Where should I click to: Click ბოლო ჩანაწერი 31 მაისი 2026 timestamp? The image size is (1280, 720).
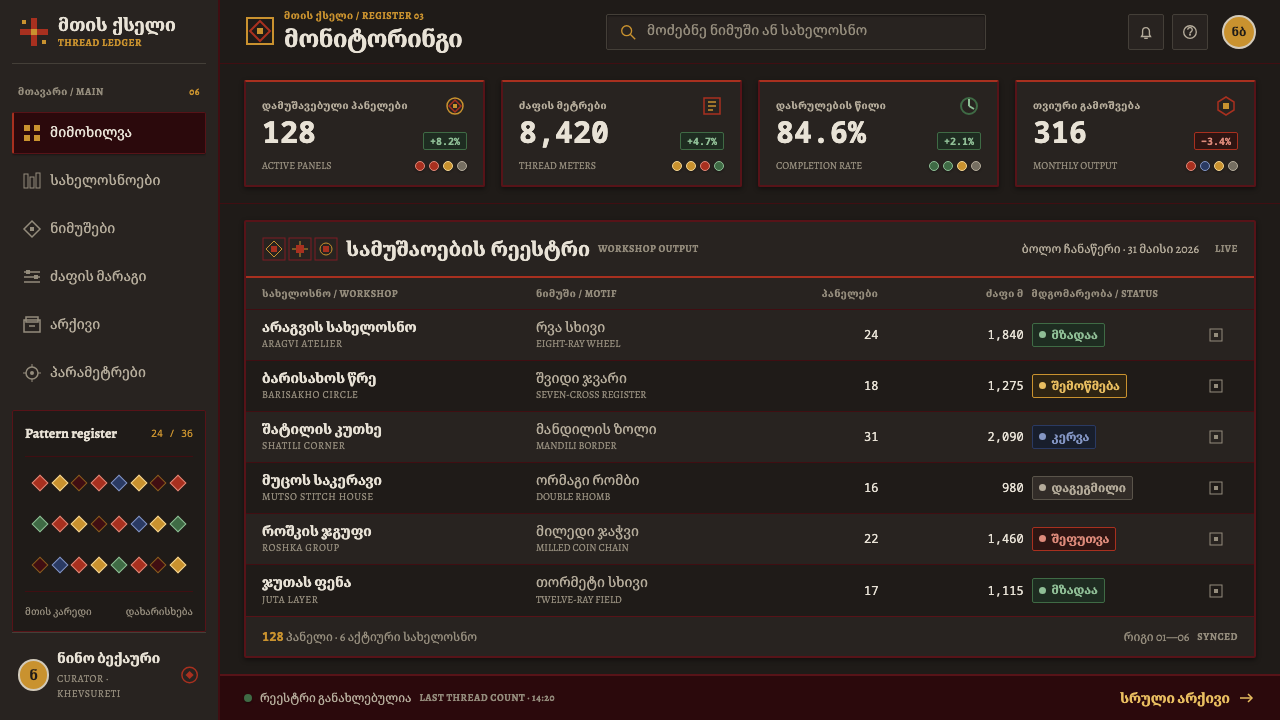[x=1110, y=249]
